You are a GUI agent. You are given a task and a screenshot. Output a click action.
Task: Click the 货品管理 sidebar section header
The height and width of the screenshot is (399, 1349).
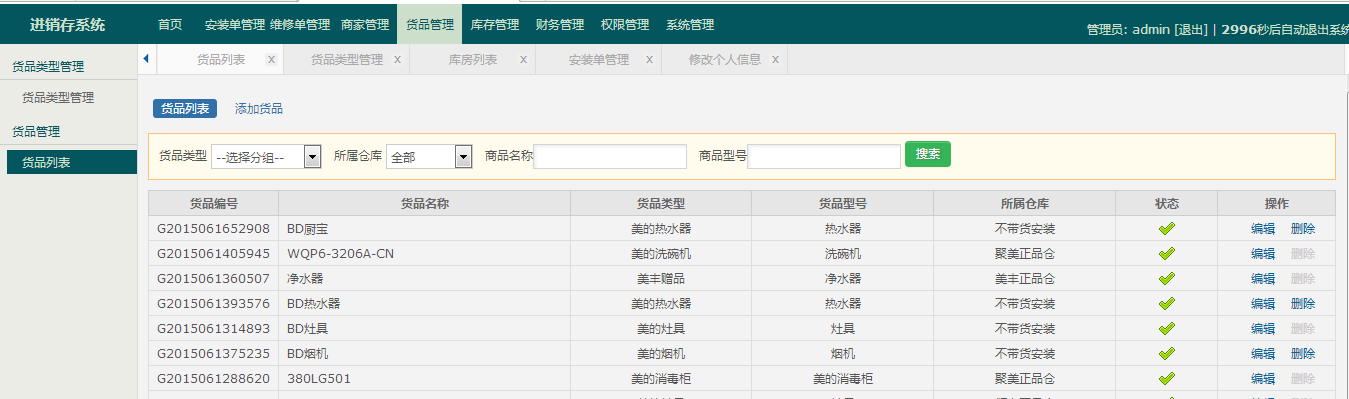36,131
